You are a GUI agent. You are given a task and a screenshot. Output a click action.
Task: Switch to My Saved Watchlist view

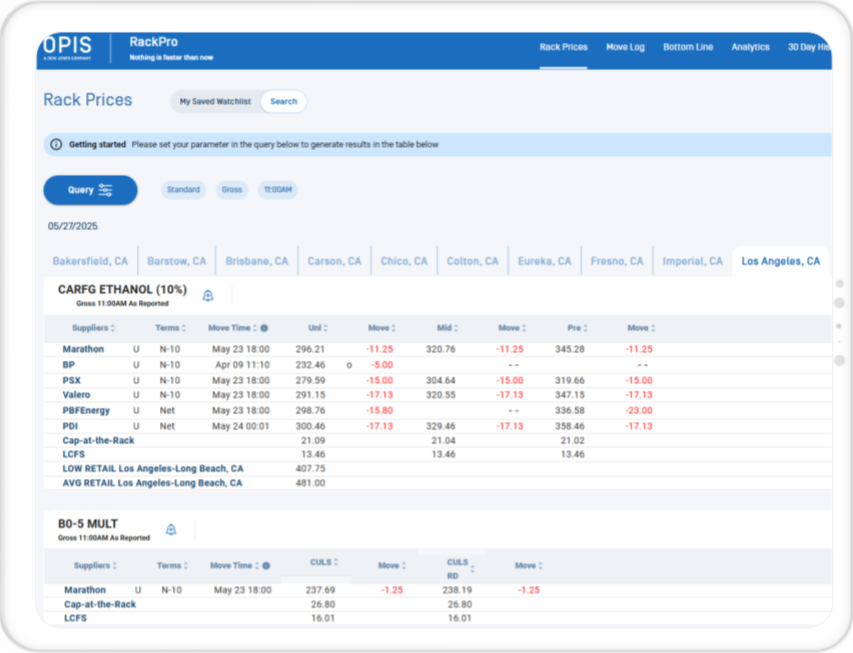pos(216,101)
